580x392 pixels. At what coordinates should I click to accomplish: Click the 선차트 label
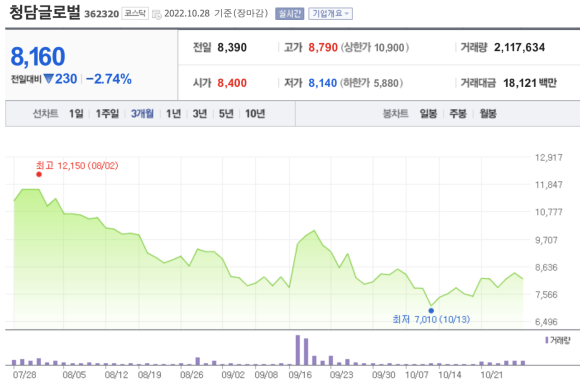(45, 114)
